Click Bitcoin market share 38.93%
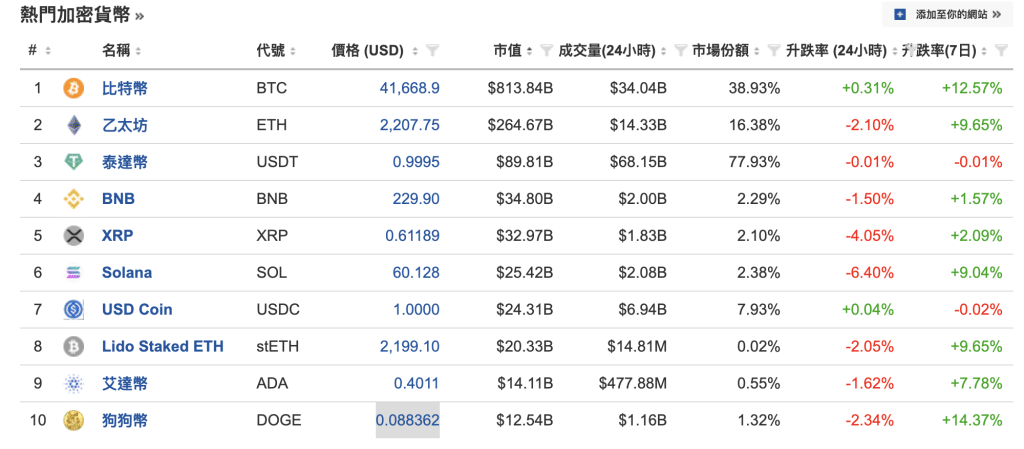This screenshot has height=449, width=1024. [754, 88]
